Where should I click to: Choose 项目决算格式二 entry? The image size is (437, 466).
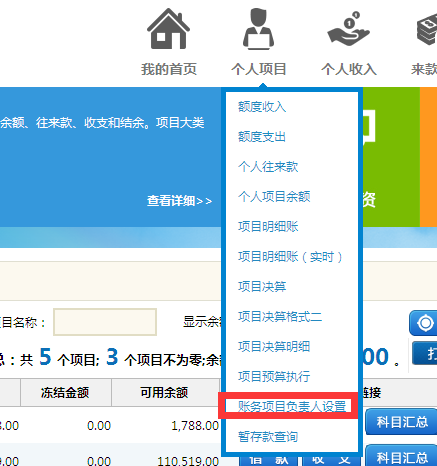coord(280,317)
